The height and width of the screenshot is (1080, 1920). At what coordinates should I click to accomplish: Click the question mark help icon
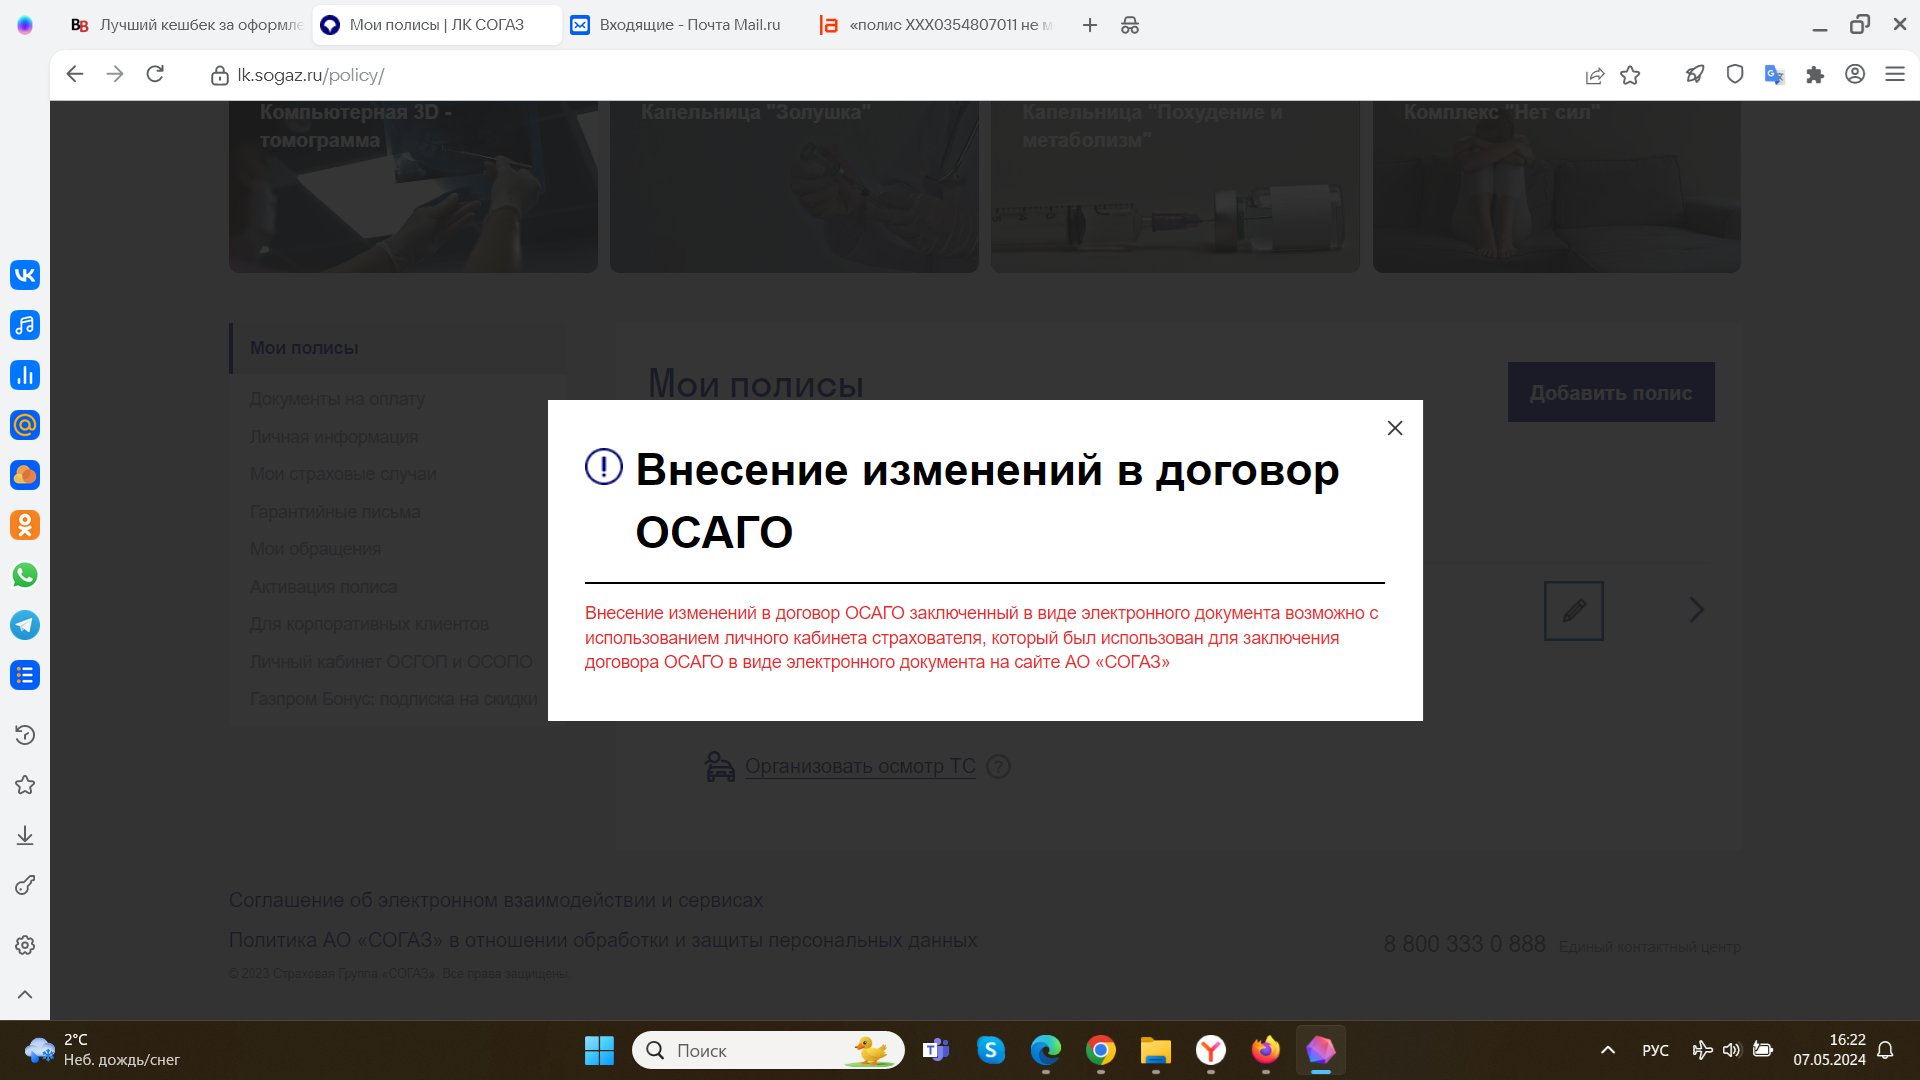coord(998,766)
